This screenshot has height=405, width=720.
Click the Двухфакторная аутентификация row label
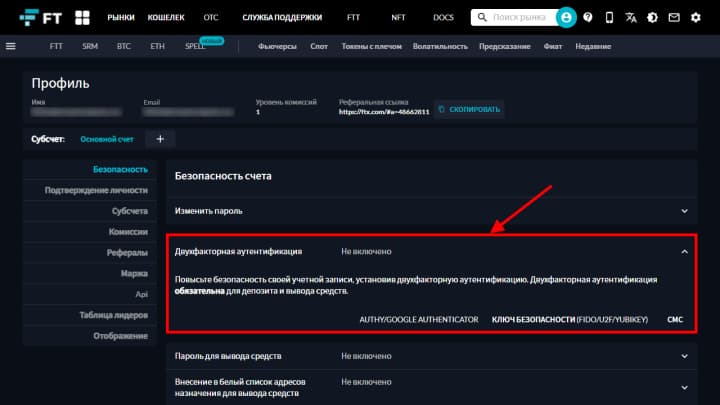point(238,251)
